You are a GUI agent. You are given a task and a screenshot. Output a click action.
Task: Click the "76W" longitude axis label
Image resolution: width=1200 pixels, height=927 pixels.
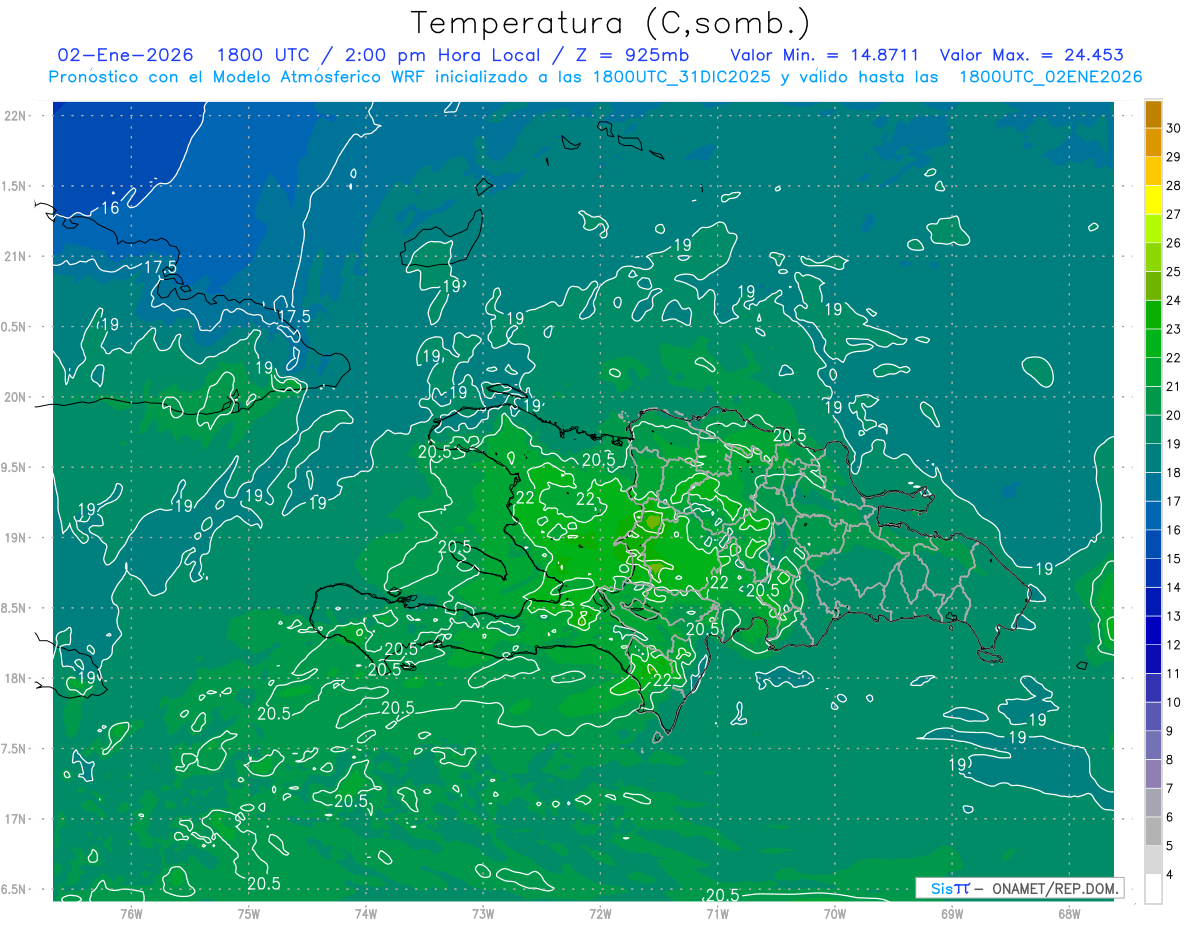131,913
